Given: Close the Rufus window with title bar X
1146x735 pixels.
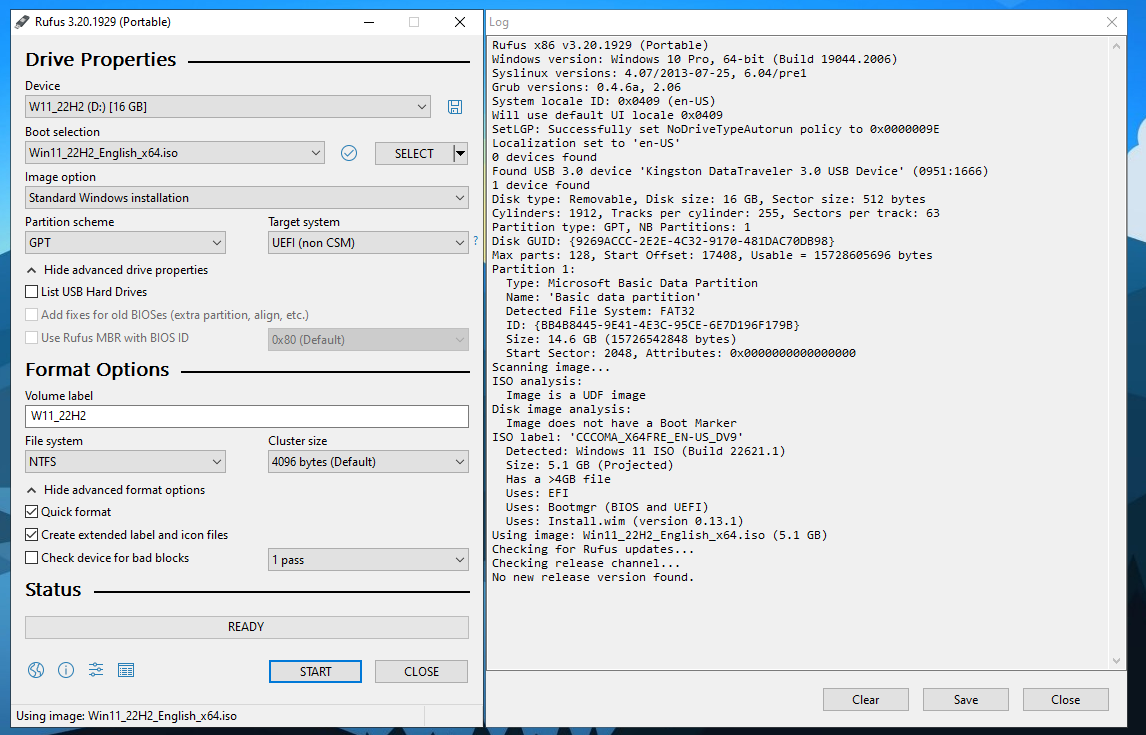Looking at the screenshot, I should click(x=460, y=22).
